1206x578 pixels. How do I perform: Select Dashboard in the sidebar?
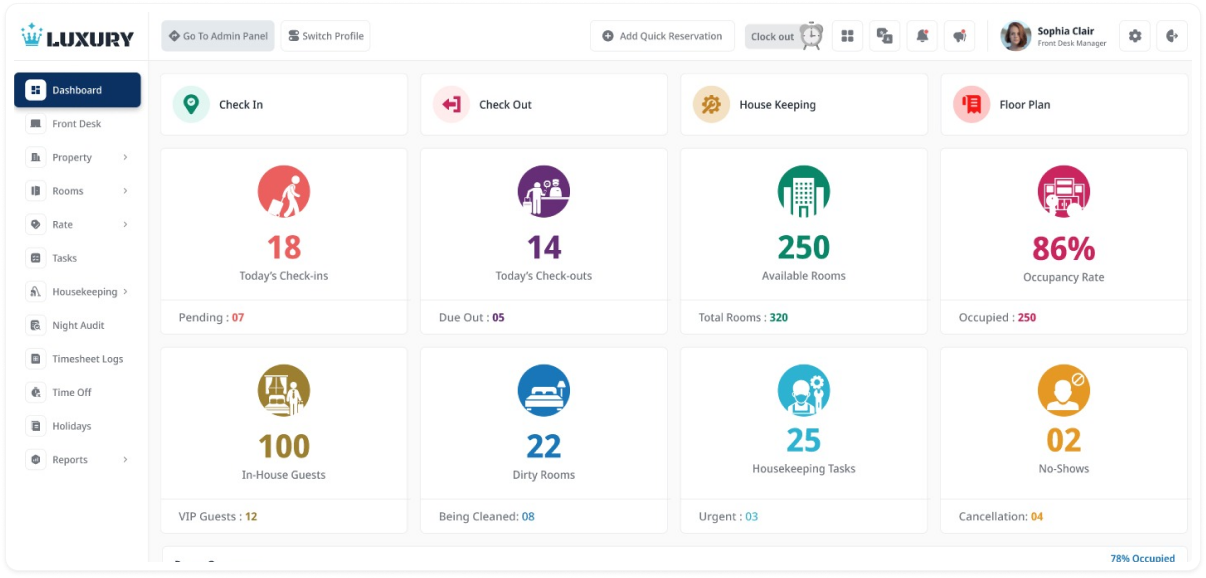(77, 90)
